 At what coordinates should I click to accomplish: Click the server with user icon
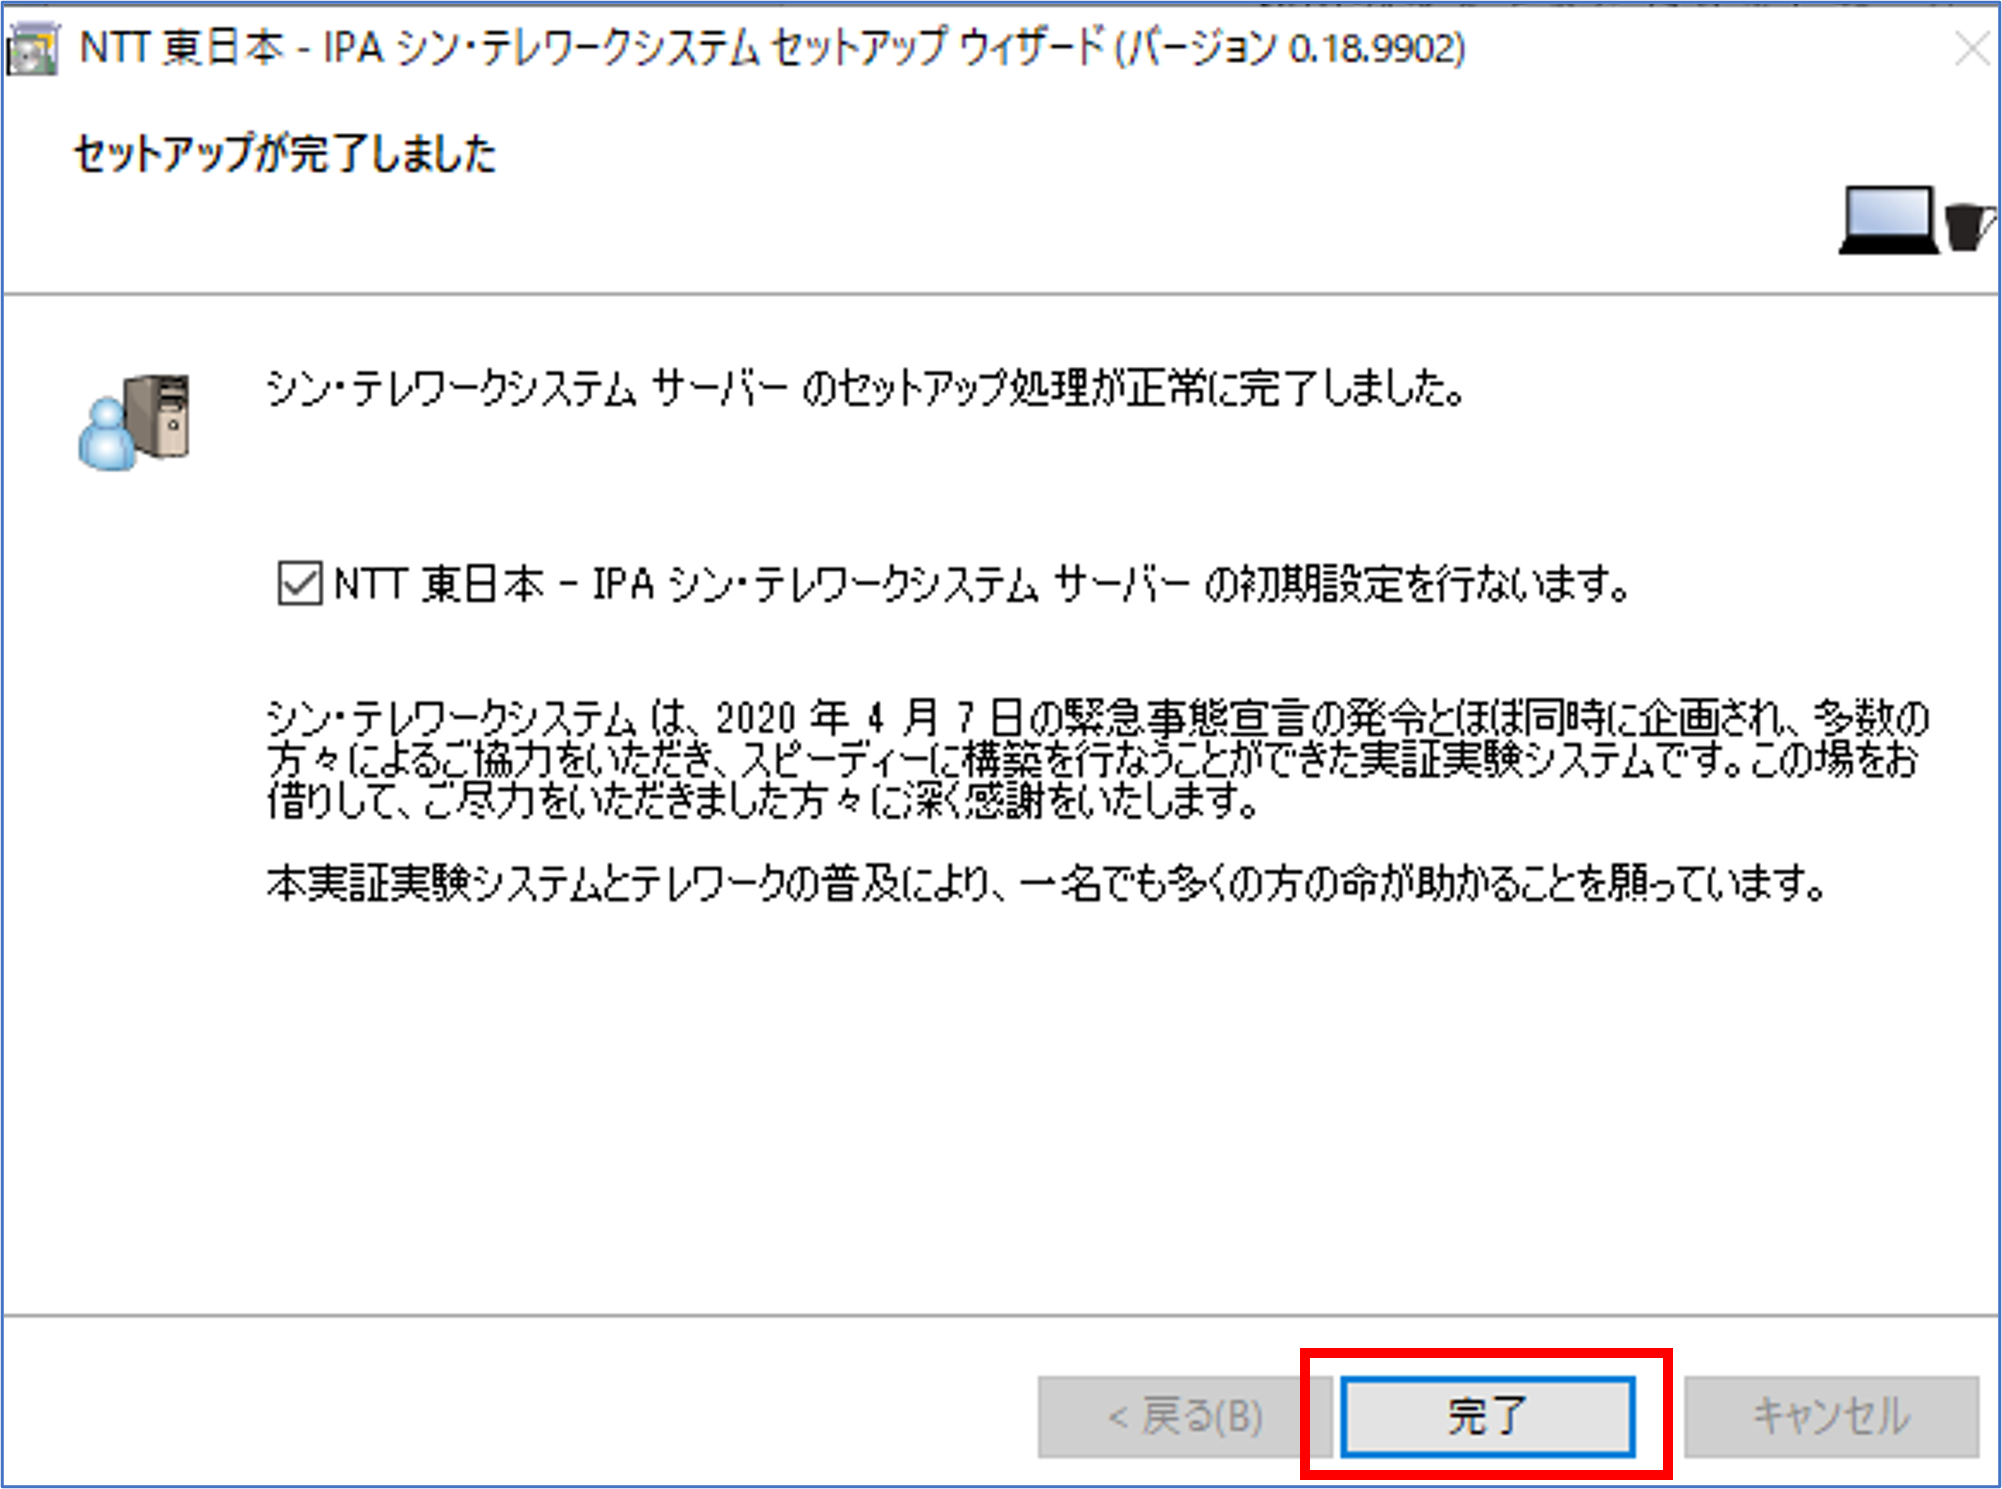pyautogui.click(x=135, y=421)
